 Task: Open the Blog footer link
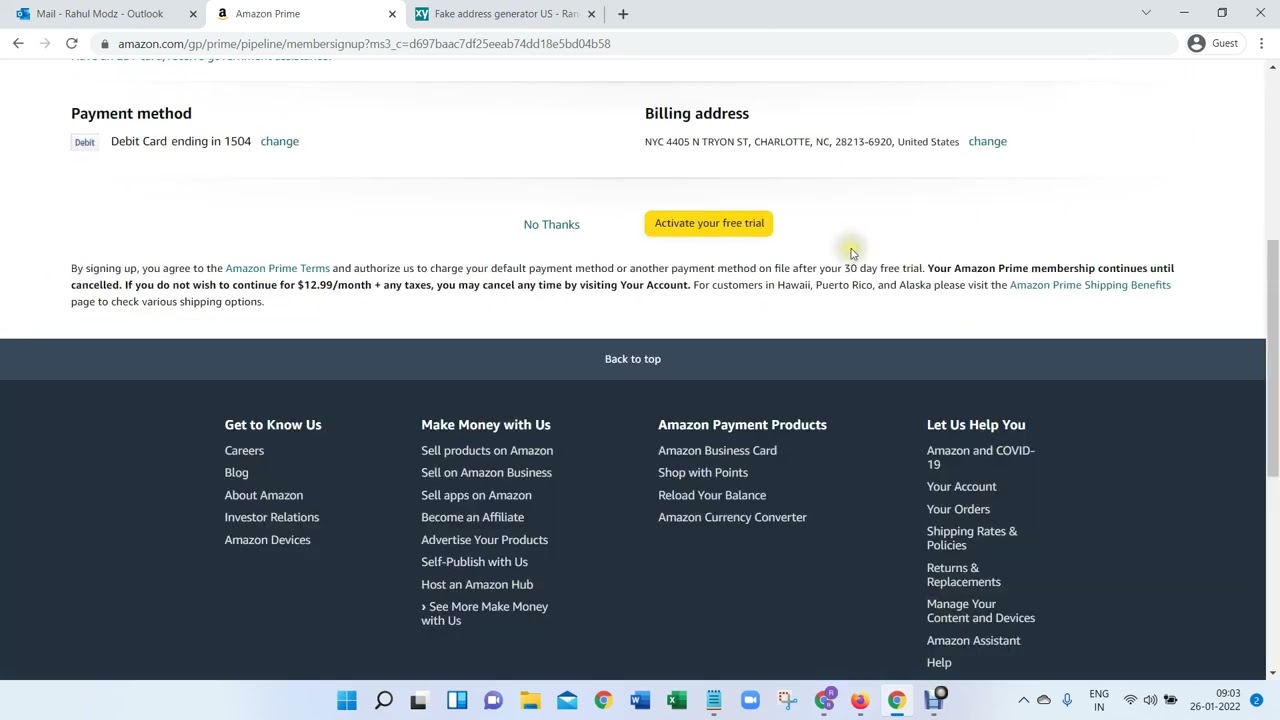(236, 472)
